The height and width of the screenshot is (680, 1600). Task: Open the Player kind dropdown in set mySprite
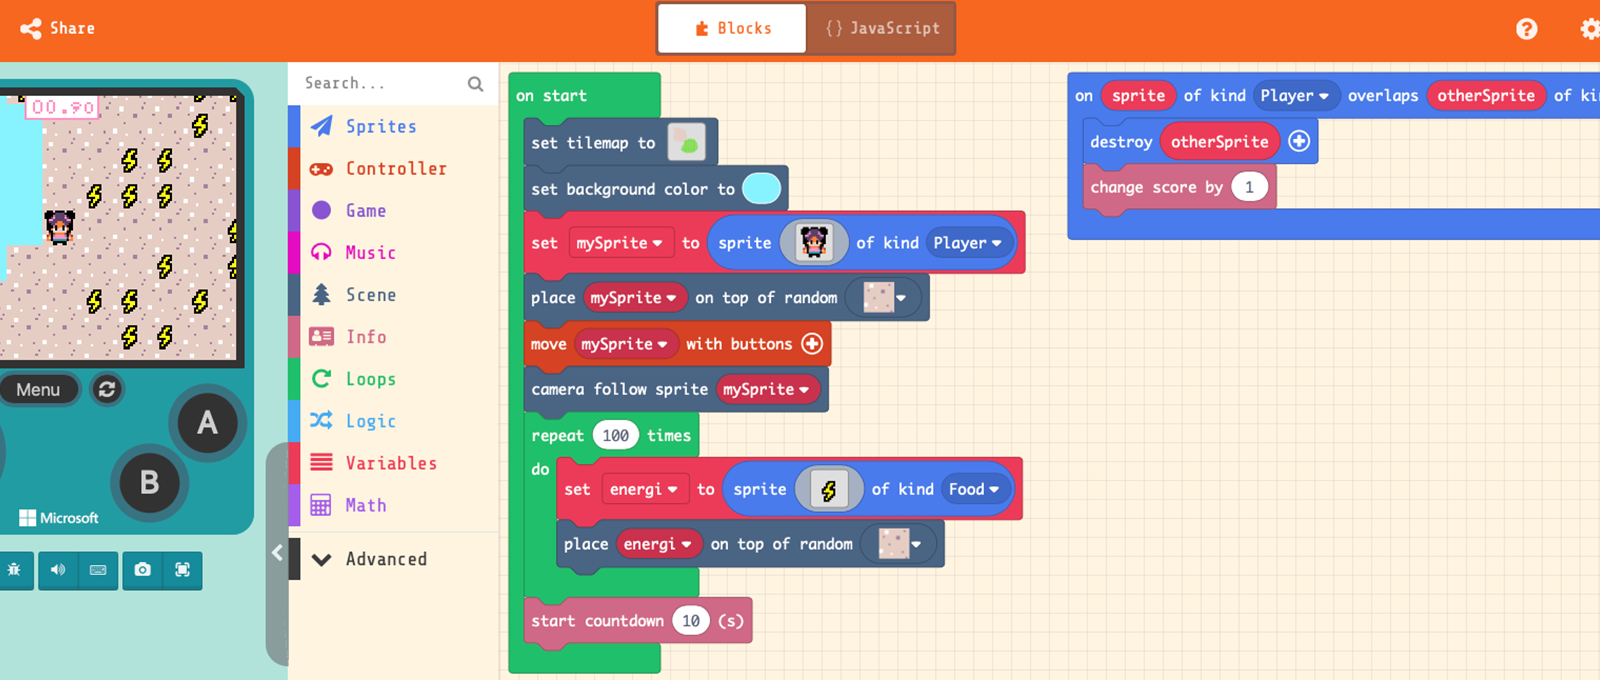967,243
